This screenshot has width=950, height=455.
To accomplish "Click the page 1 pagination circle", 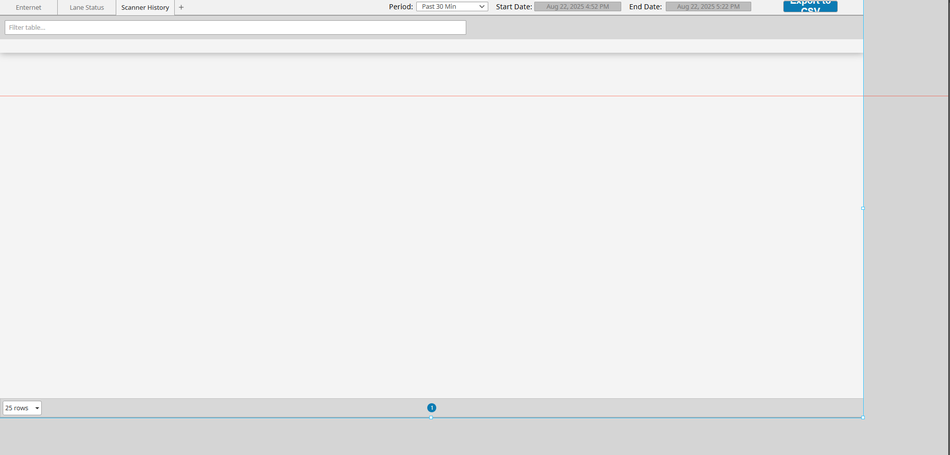I will [432, 408].
